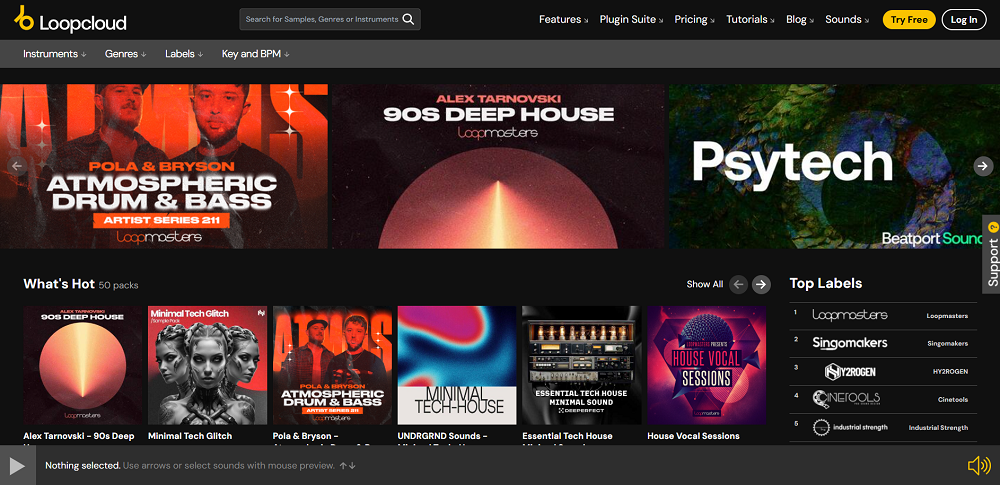Open the Key and BPM dropdown
The height and width of the screenshot is (485, 1000).
coord(255,54)
